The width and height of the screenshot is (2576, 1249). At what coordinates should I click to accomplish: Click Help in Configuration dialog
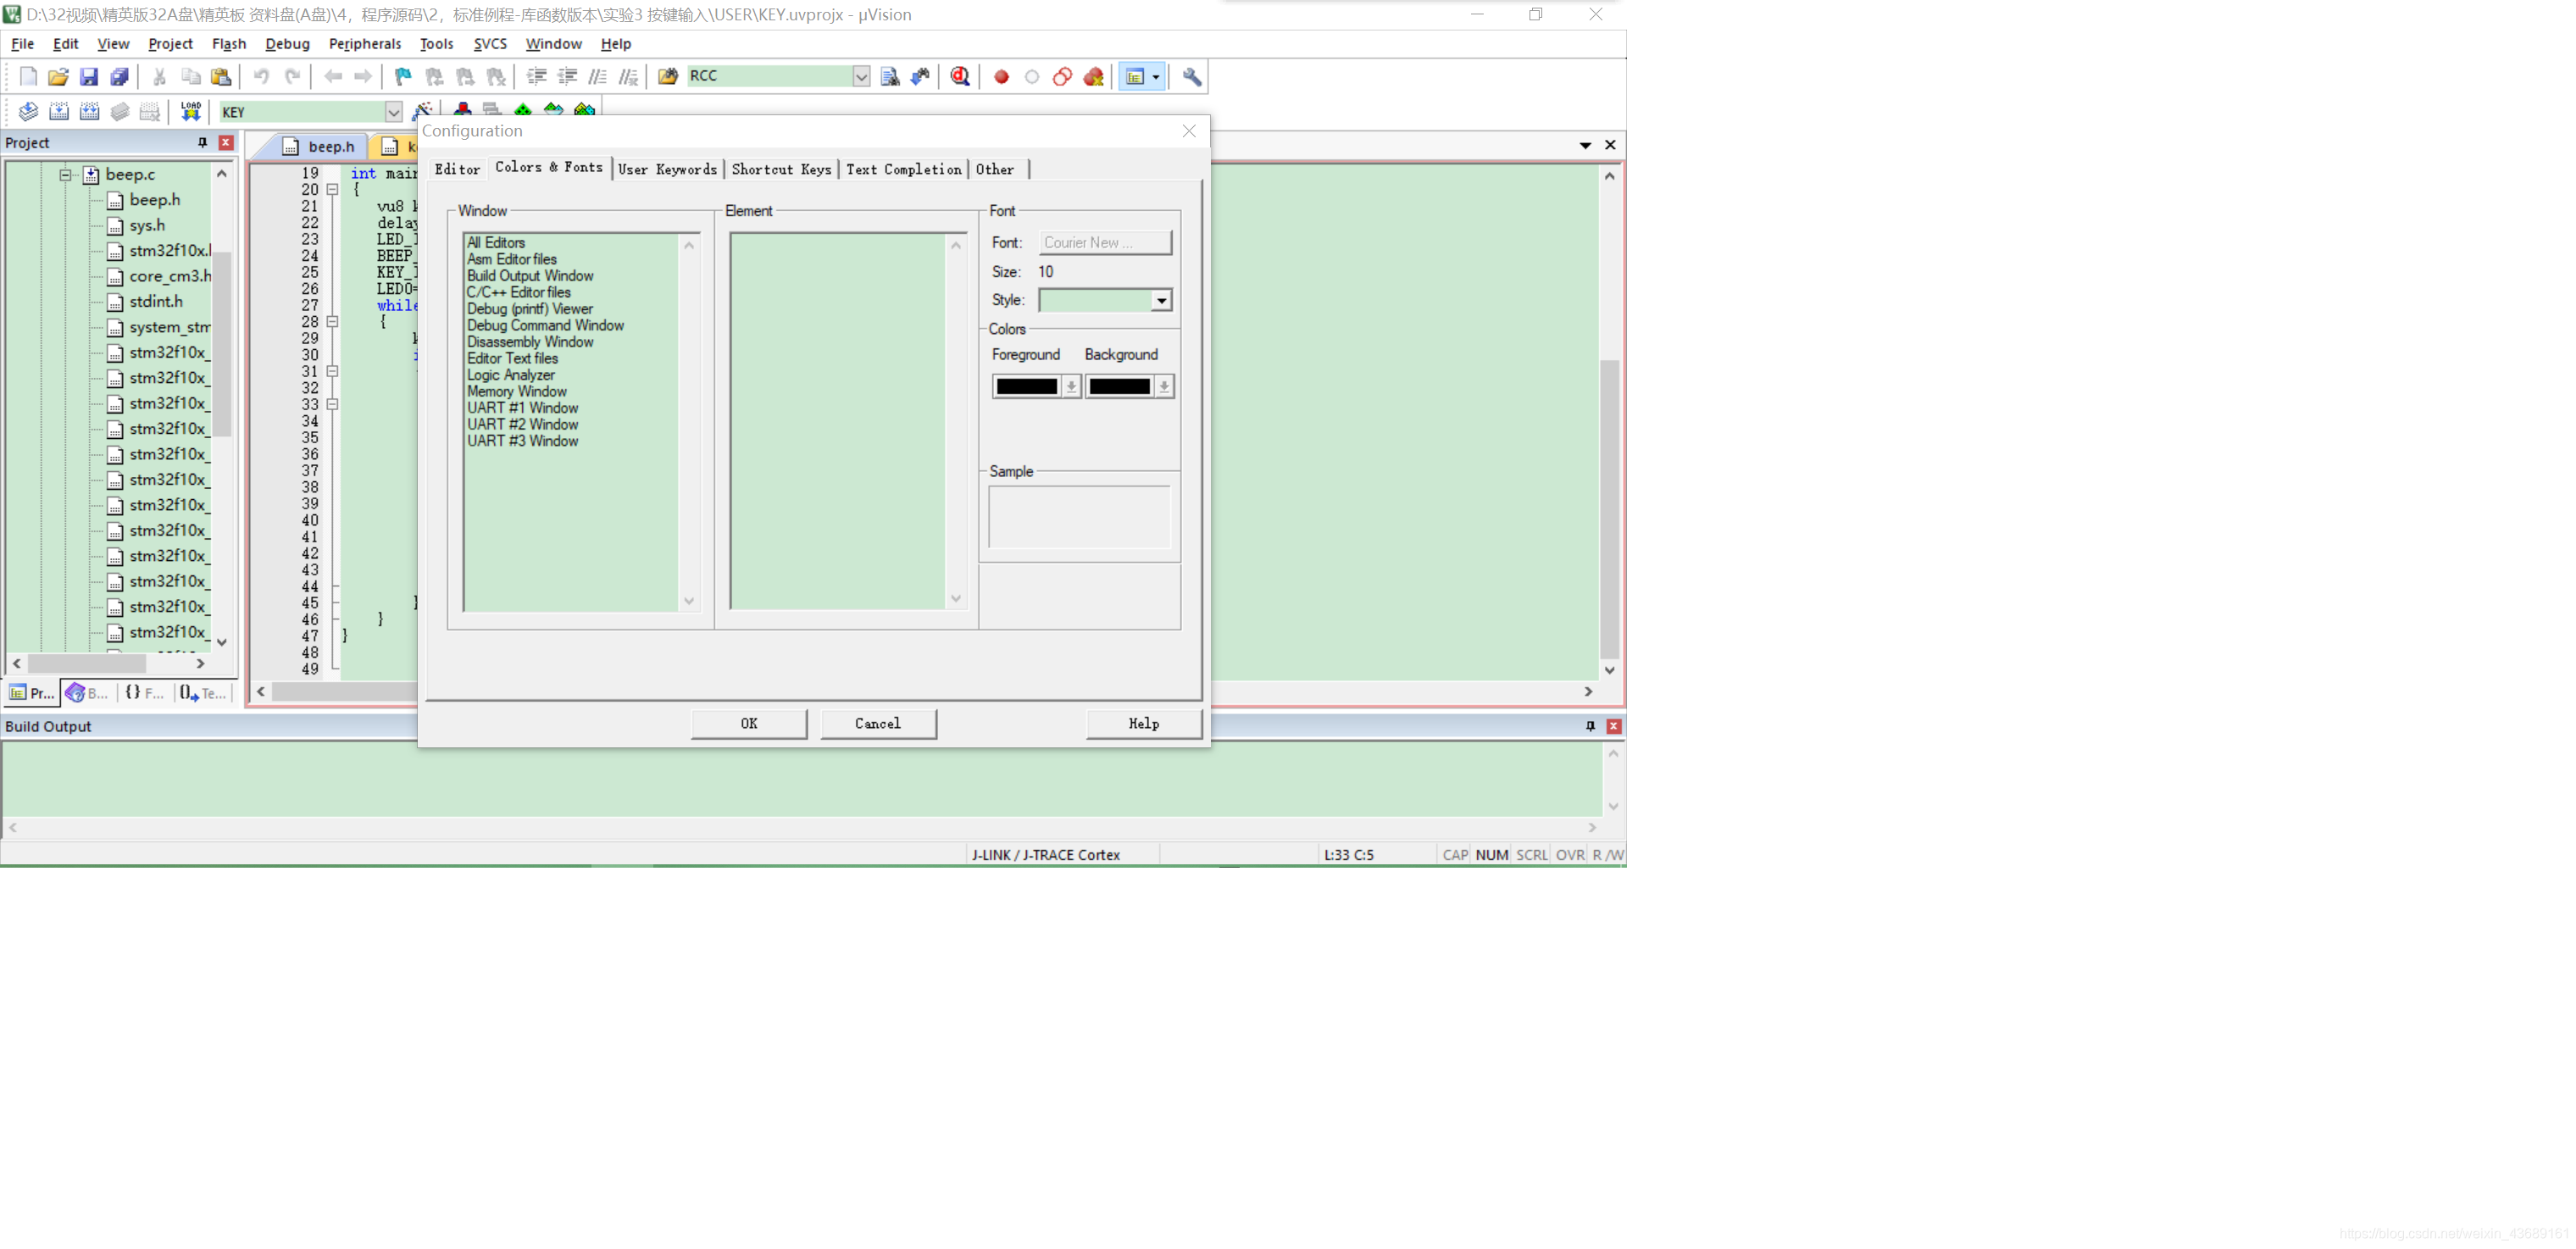(x=1144, y=723)
